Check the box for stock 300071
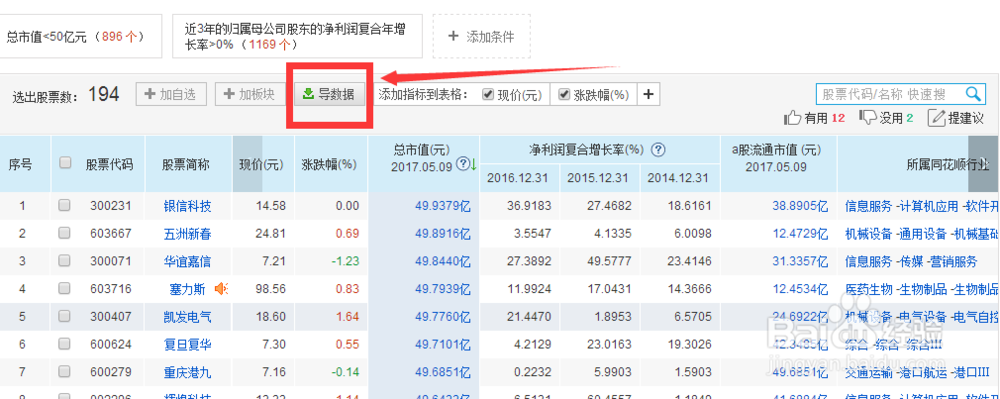Image resolution: width=1000 pixels, height=399 pixels. click(x=64, y=261)
